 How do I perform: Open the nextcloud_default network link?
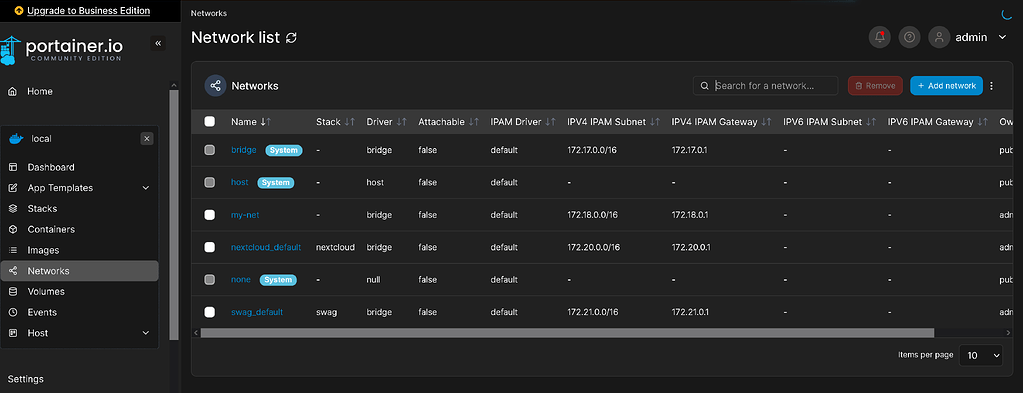[x=266, y=247]
